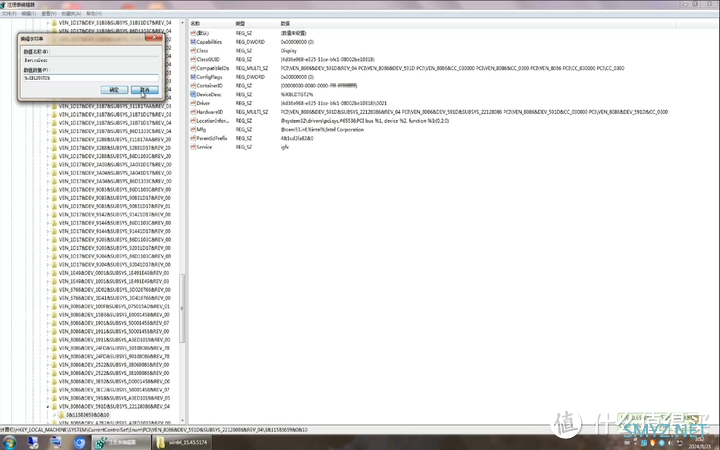
Task: Click the 取消 (Cancel) button in dialog
Action: pyautogui.click(x=143, y=89)
